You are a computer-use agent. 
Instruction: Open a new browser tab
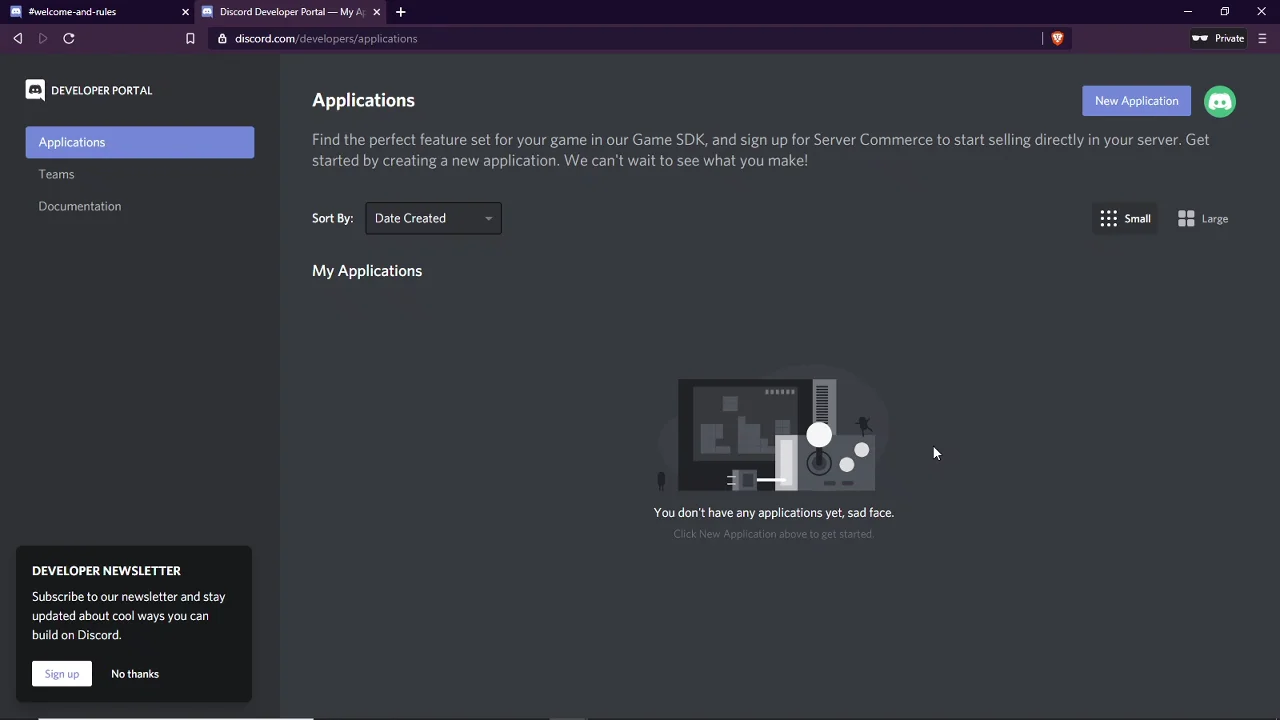(400, 12)
